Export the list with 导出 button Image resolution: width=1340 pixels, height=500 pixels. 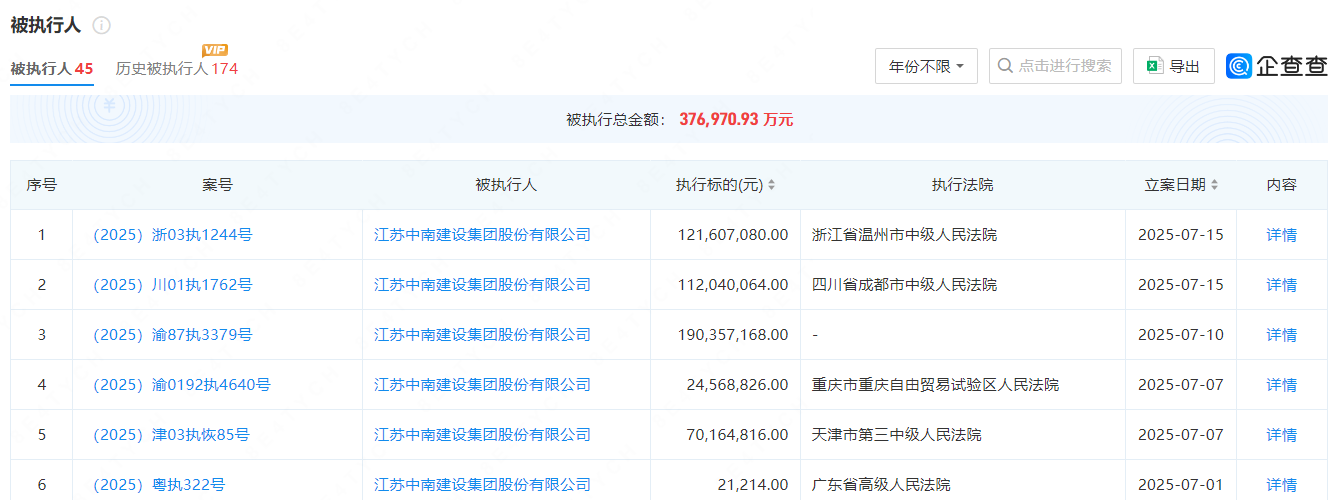click(1174, 66)
